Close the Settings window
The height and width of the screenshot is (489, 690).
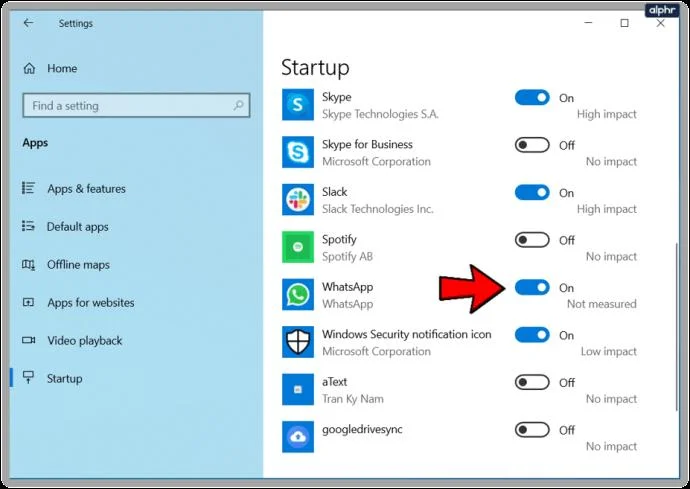[x=660, y=23]
